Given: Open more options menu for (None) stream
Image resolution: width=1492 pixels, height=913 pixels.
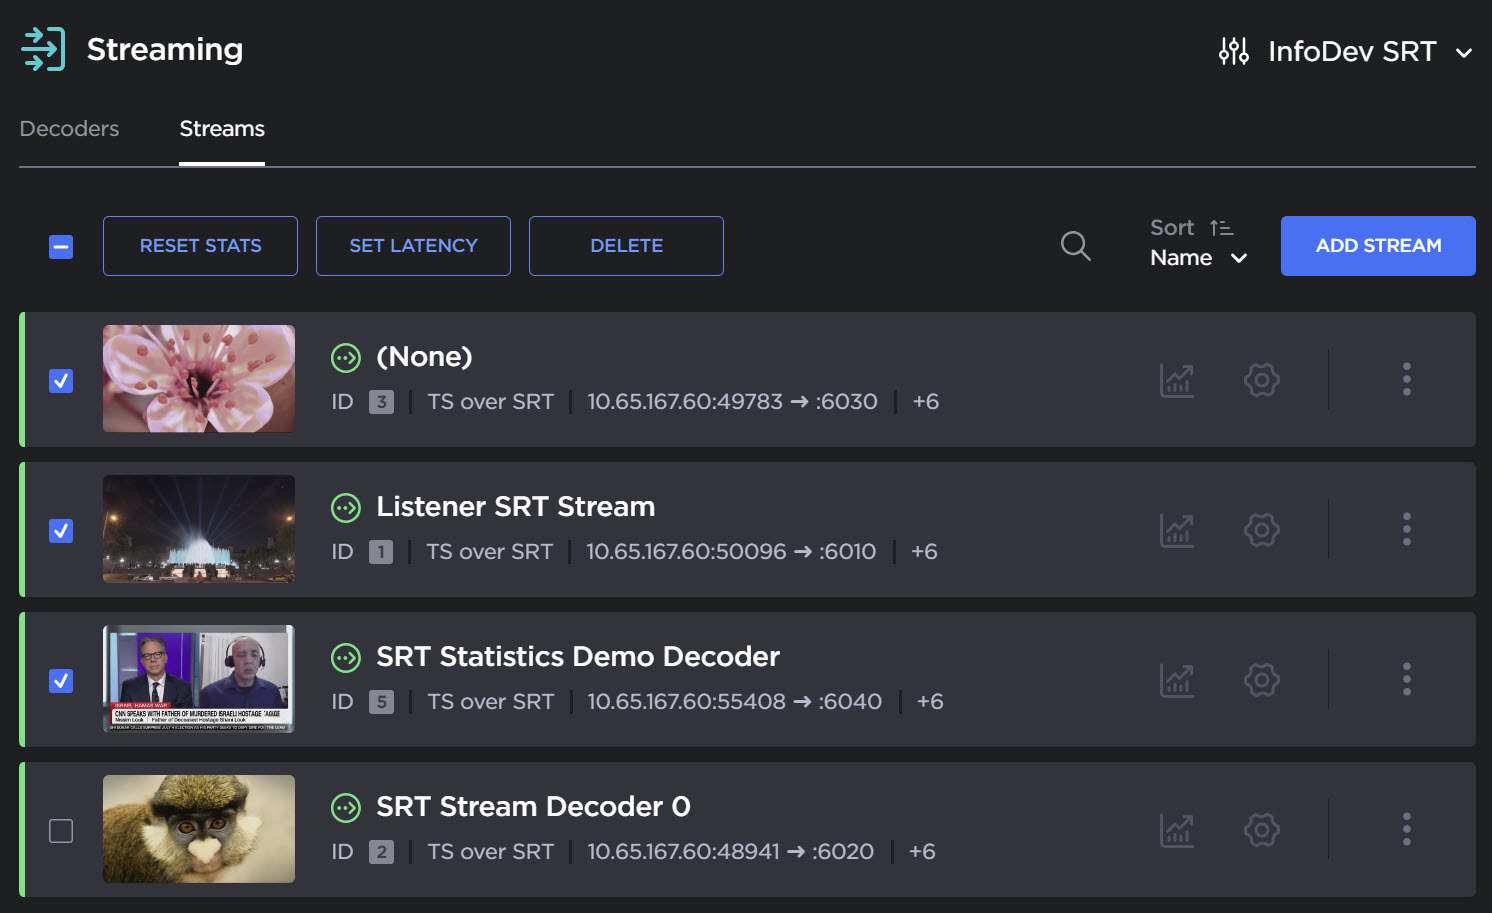Looking at the screenshot, I should [1406, 379].
